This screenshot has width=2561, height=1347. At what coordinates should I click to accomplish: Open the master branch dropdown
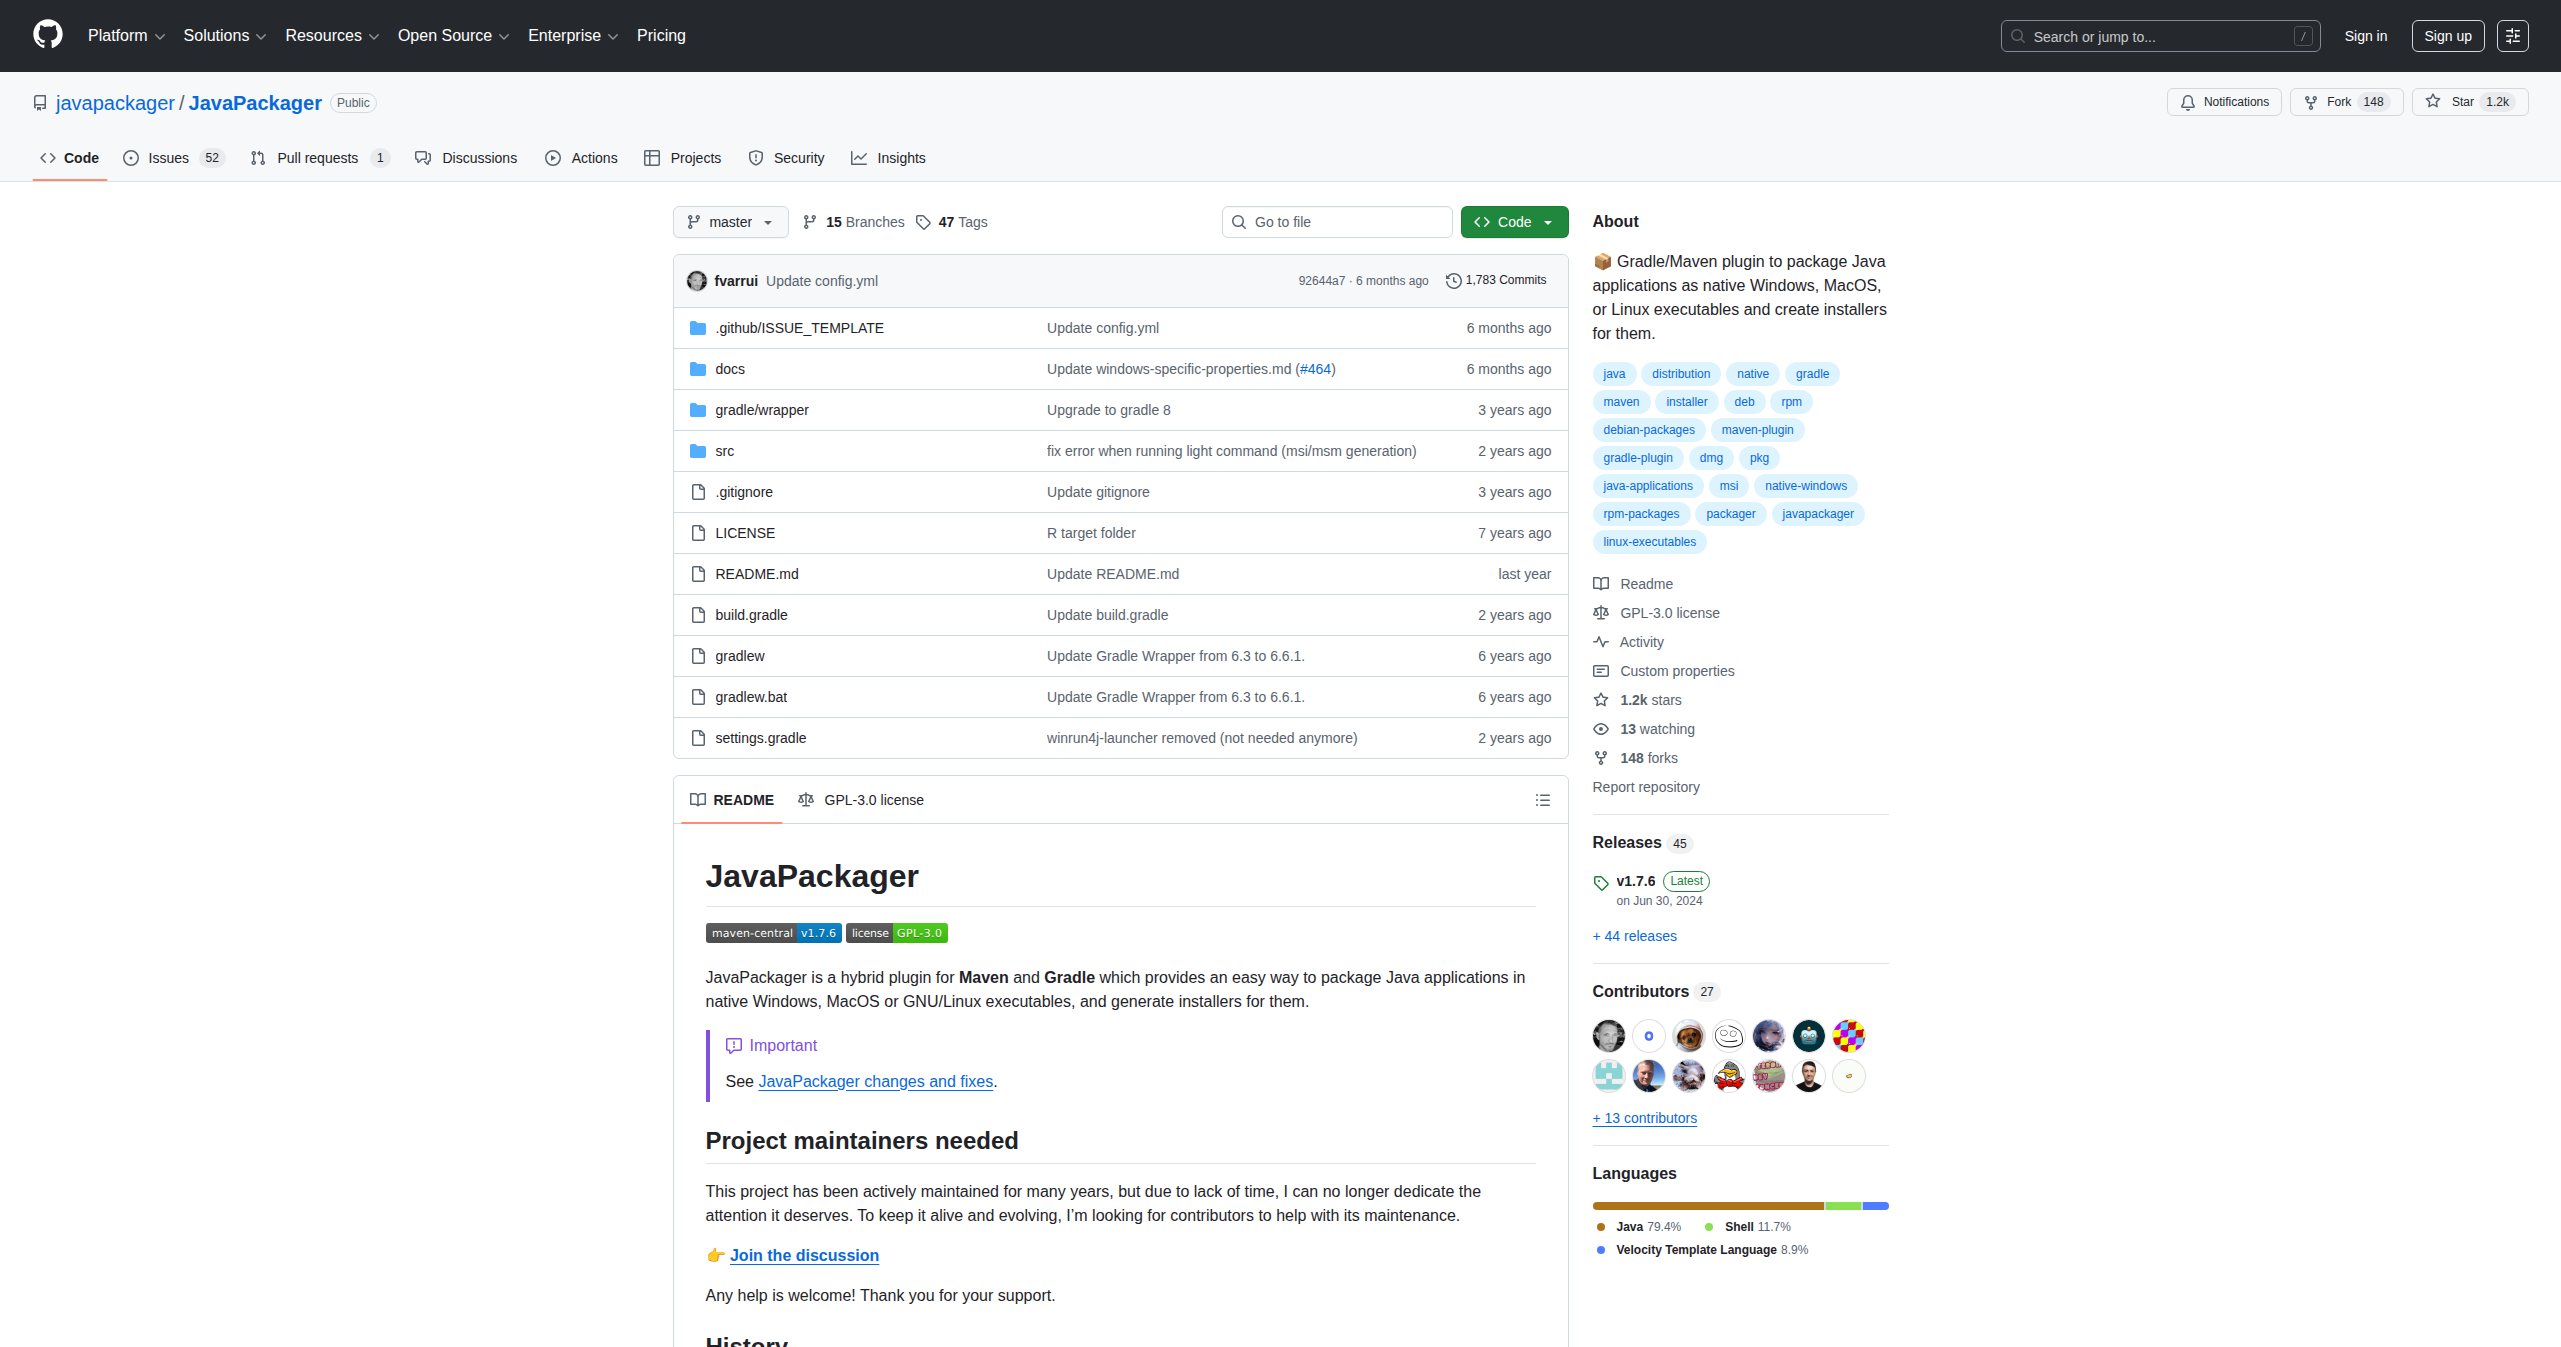730,222
